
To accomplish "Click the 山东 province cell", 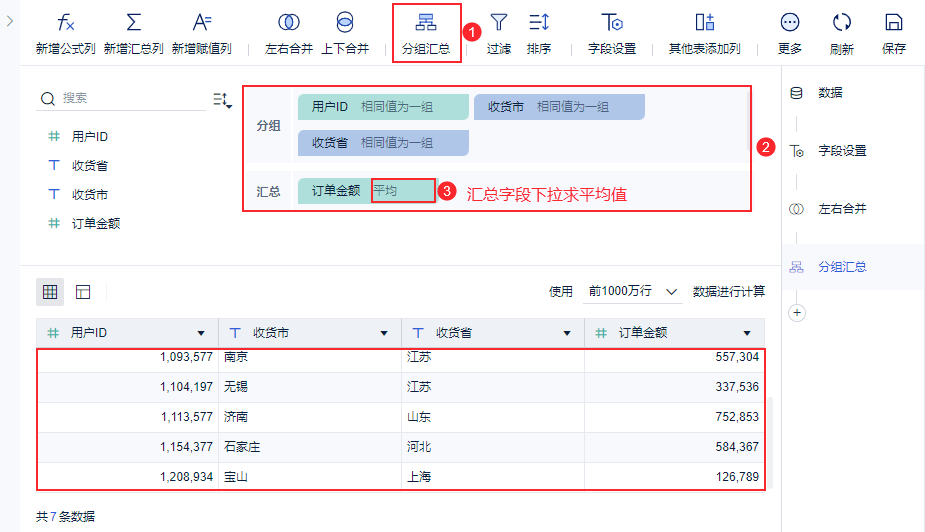I will 493,417.
